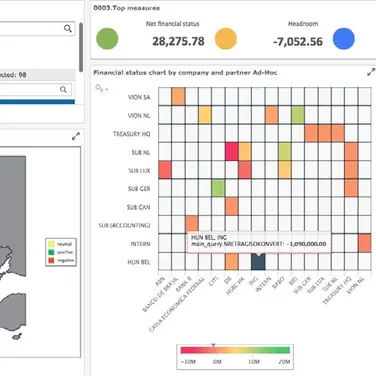Click the SUB NL / TREASURY HQ orange cell
376x376 pixels.
351,152
